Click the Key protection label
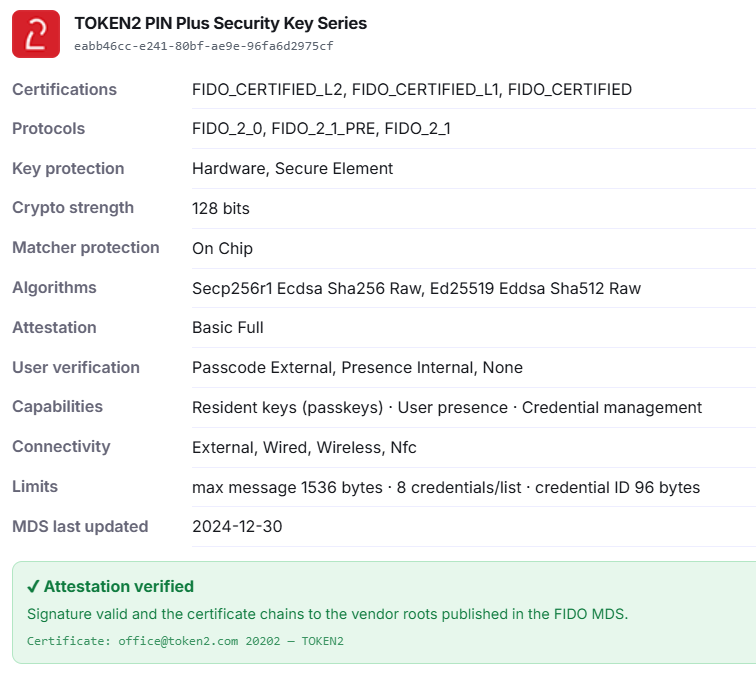The image size is (756, 674). 68,168
